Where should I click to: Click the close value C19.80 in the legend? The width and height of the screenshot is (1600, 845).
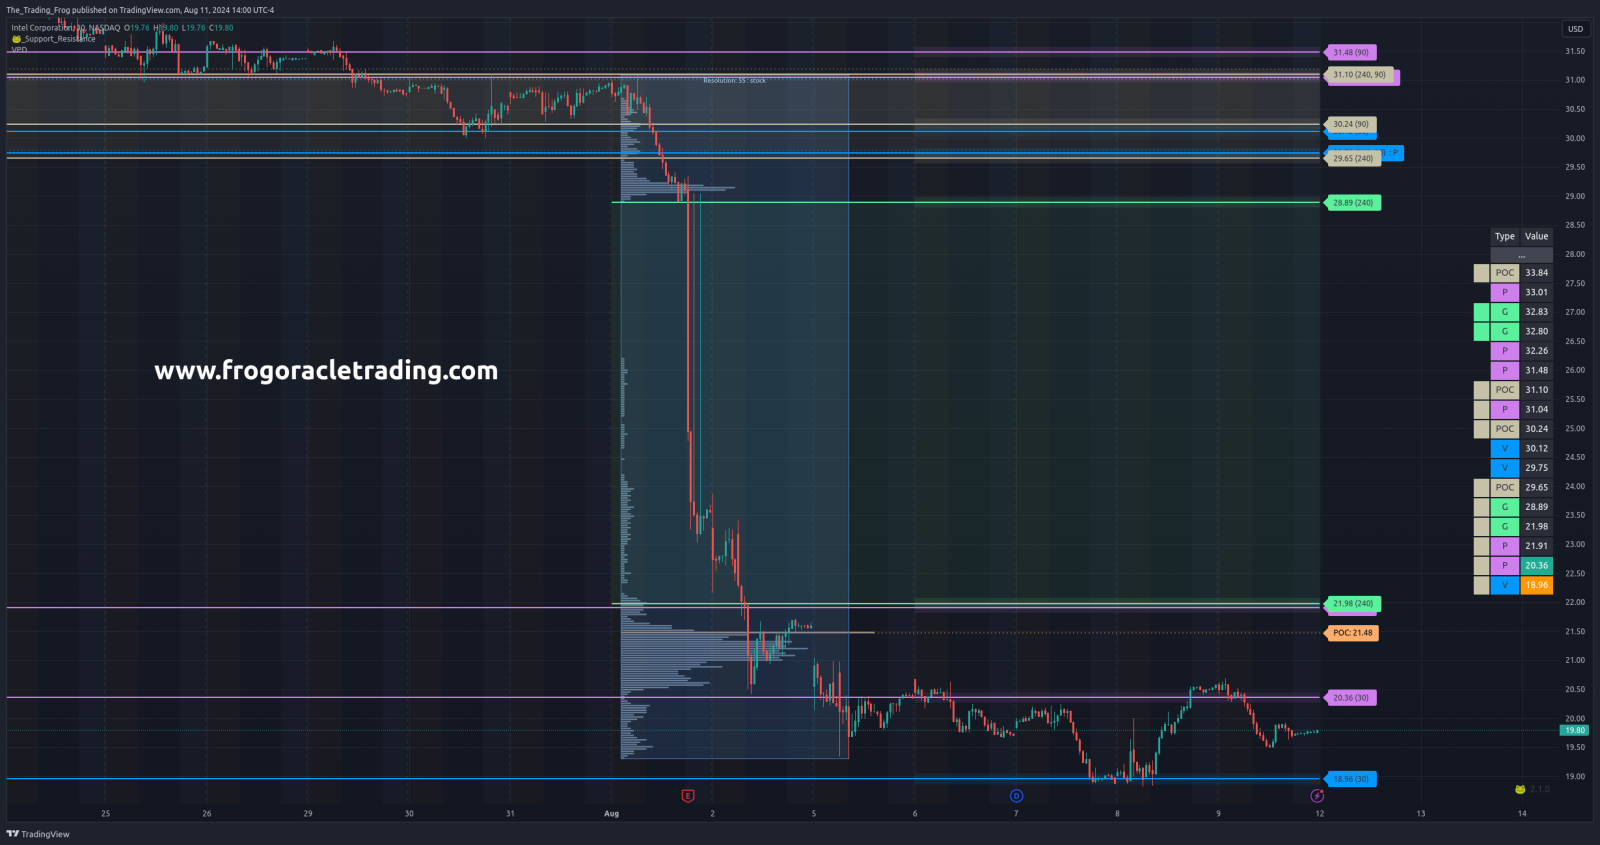221,28
